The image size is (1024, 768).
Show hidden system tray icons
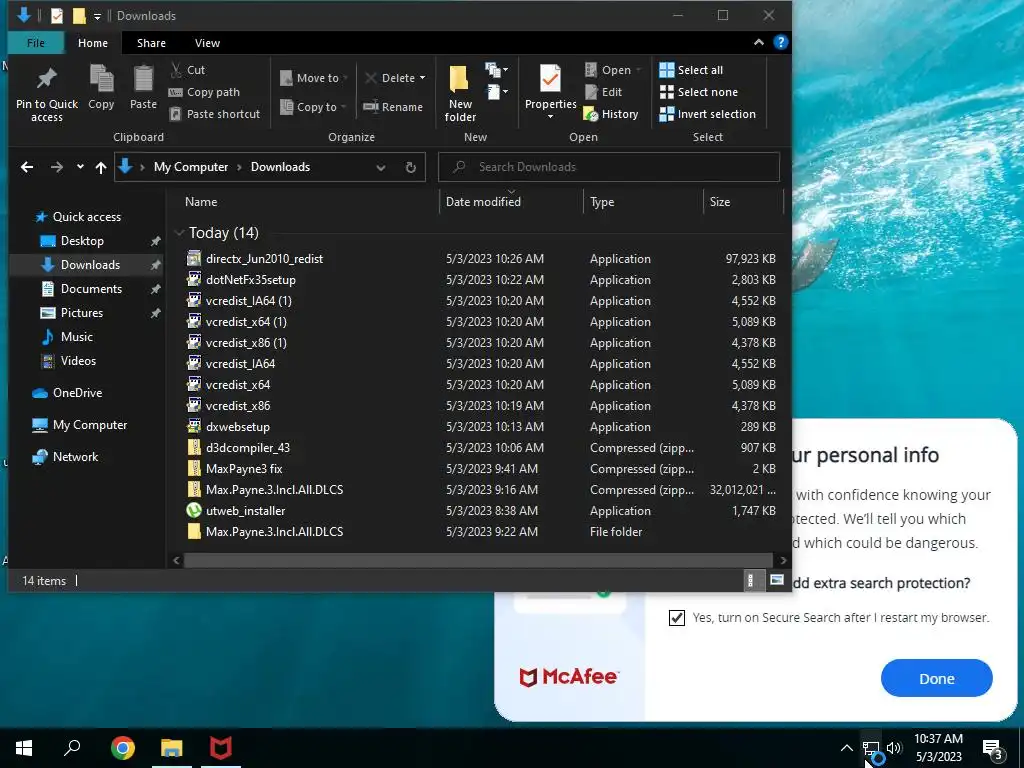pyautogui.click(x=846, y=748)
